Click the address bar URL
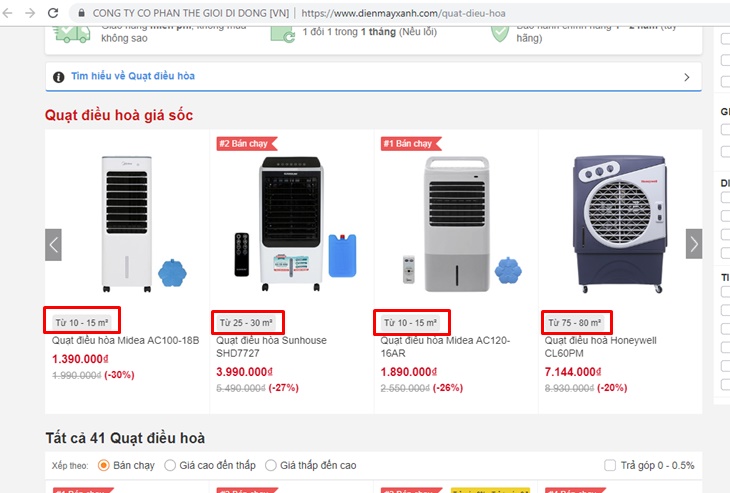 pos(403,14)
